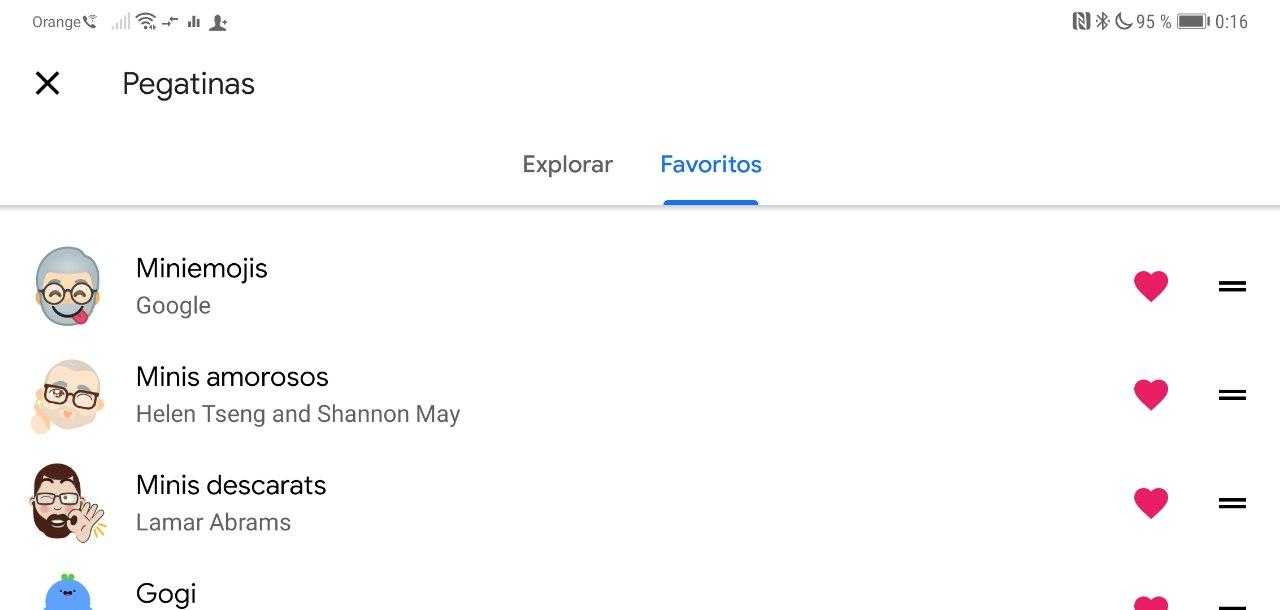Toggle the heart for Minis amorosos

click(1150, 394)
